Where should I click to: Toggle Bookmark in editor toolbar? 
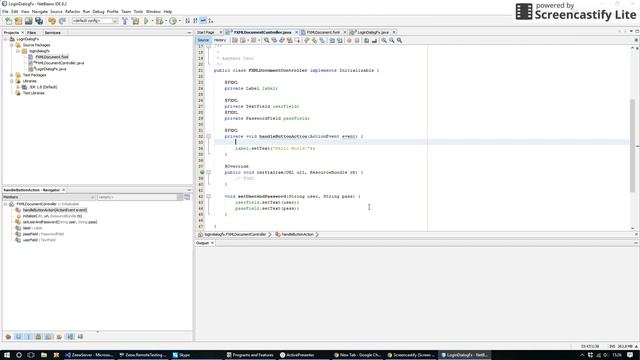322,40
